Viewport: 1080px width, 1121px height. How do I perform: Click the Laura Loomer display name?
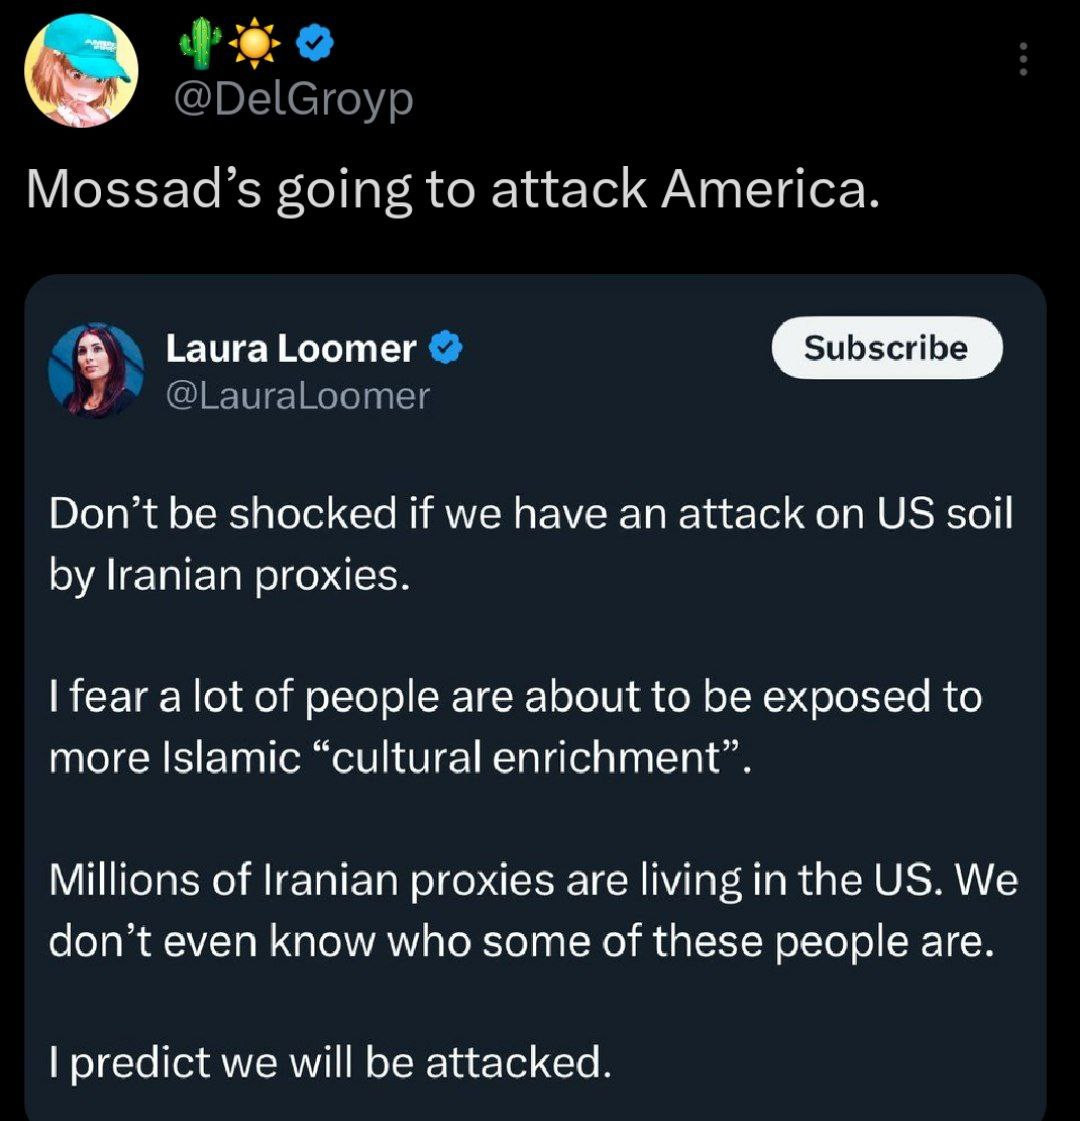pyautogui.click(x=290, y=348)
